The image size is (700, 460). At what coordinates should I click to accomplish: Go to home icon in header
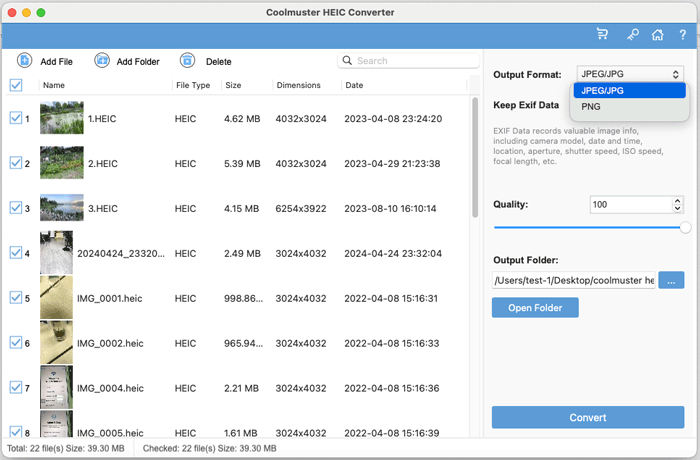(x=657, y=34)
